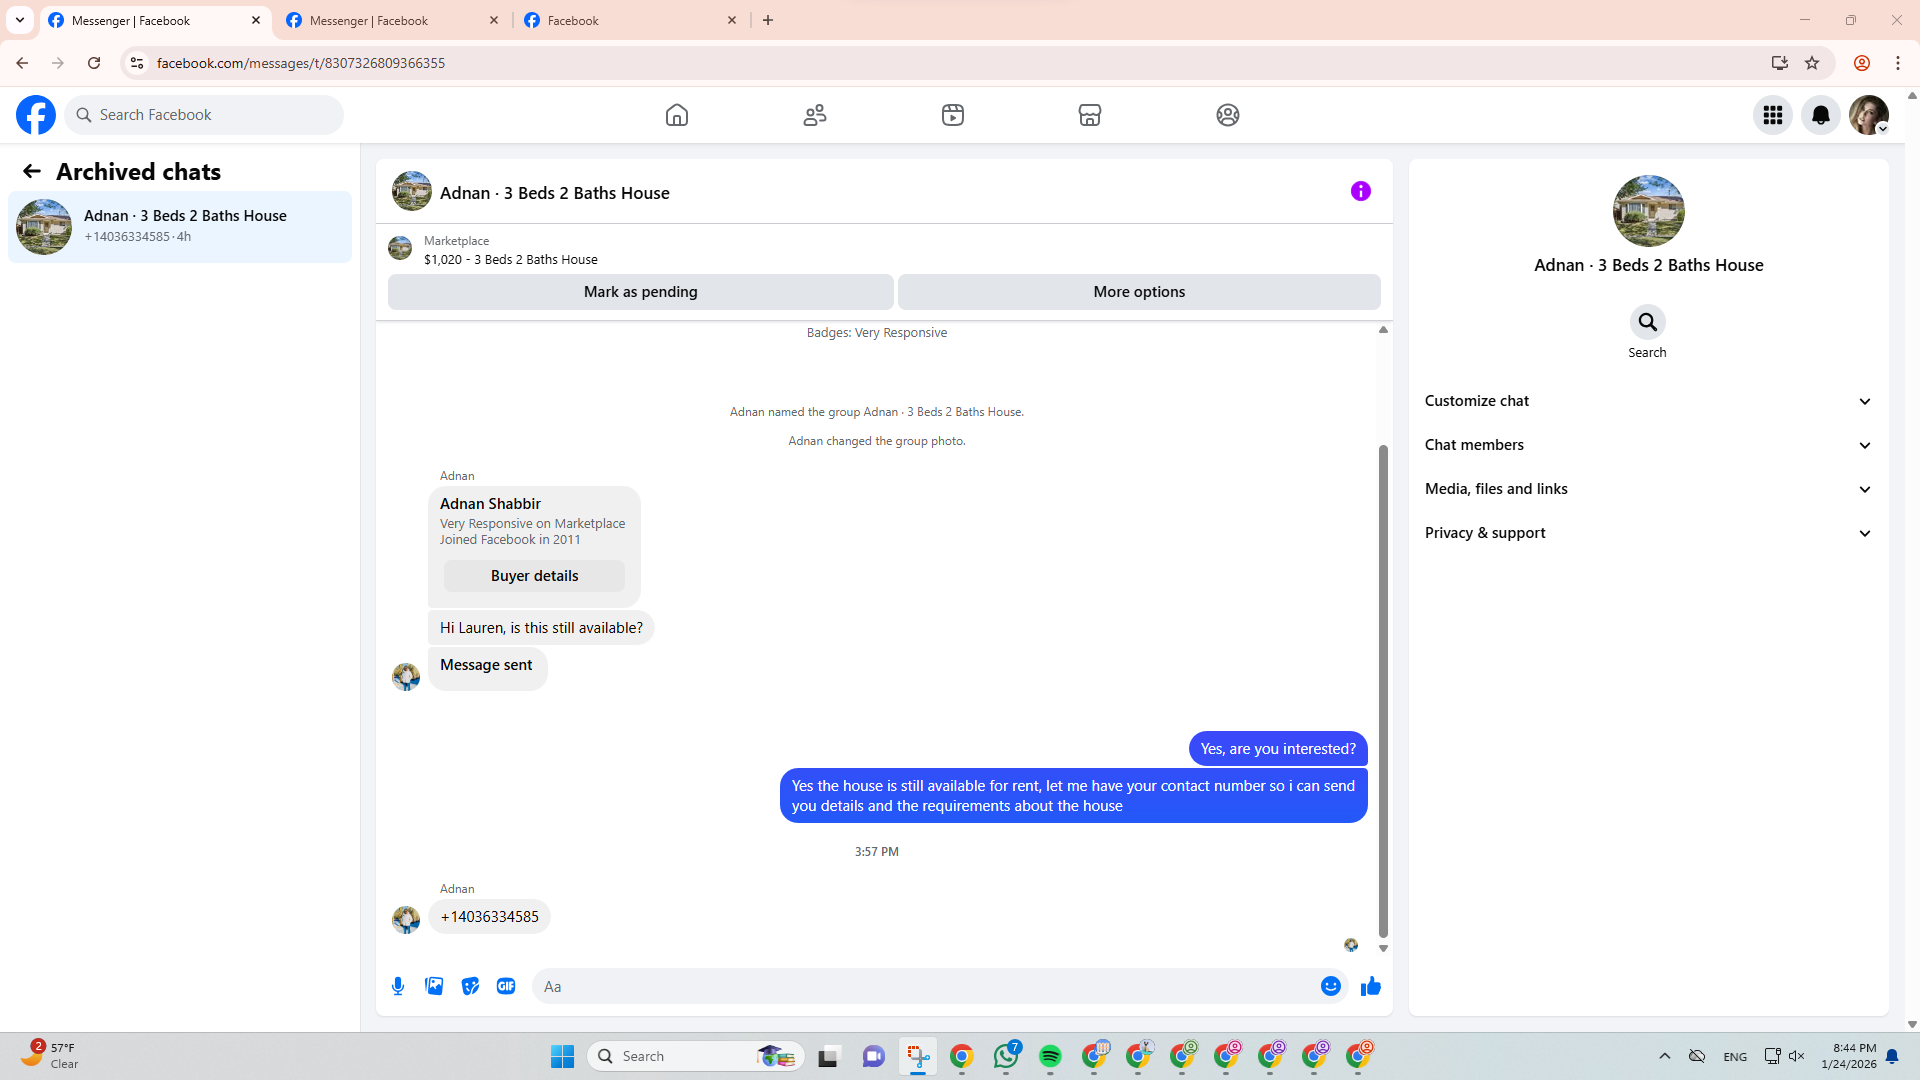
Task: Open the emoji picker in message box
Action: point(1330,986)
